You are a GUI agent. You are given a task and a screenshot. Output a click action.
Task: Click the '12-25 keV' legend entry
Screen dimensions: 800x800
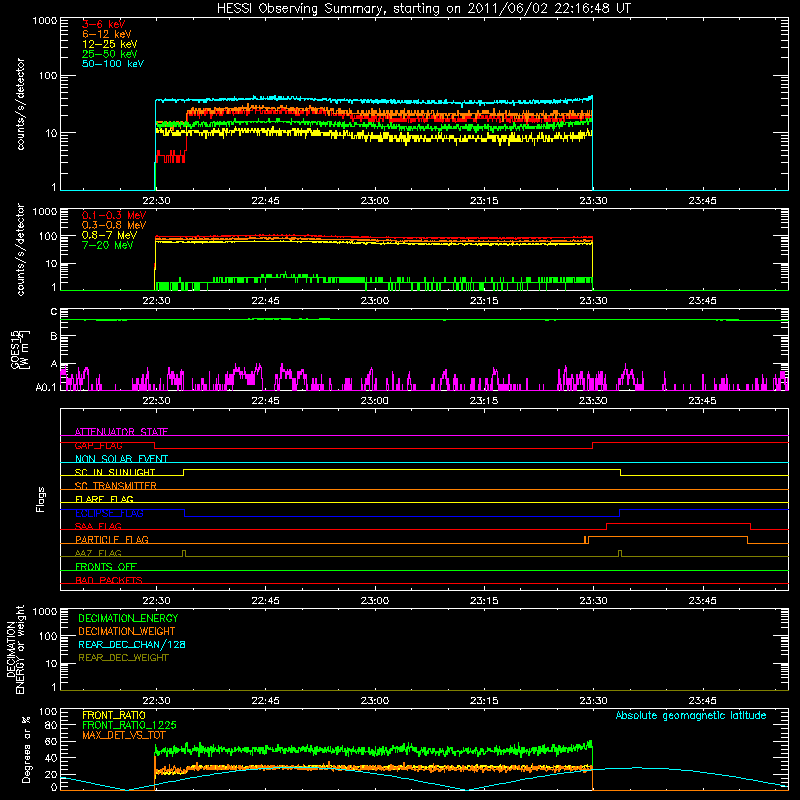point(110,44)
